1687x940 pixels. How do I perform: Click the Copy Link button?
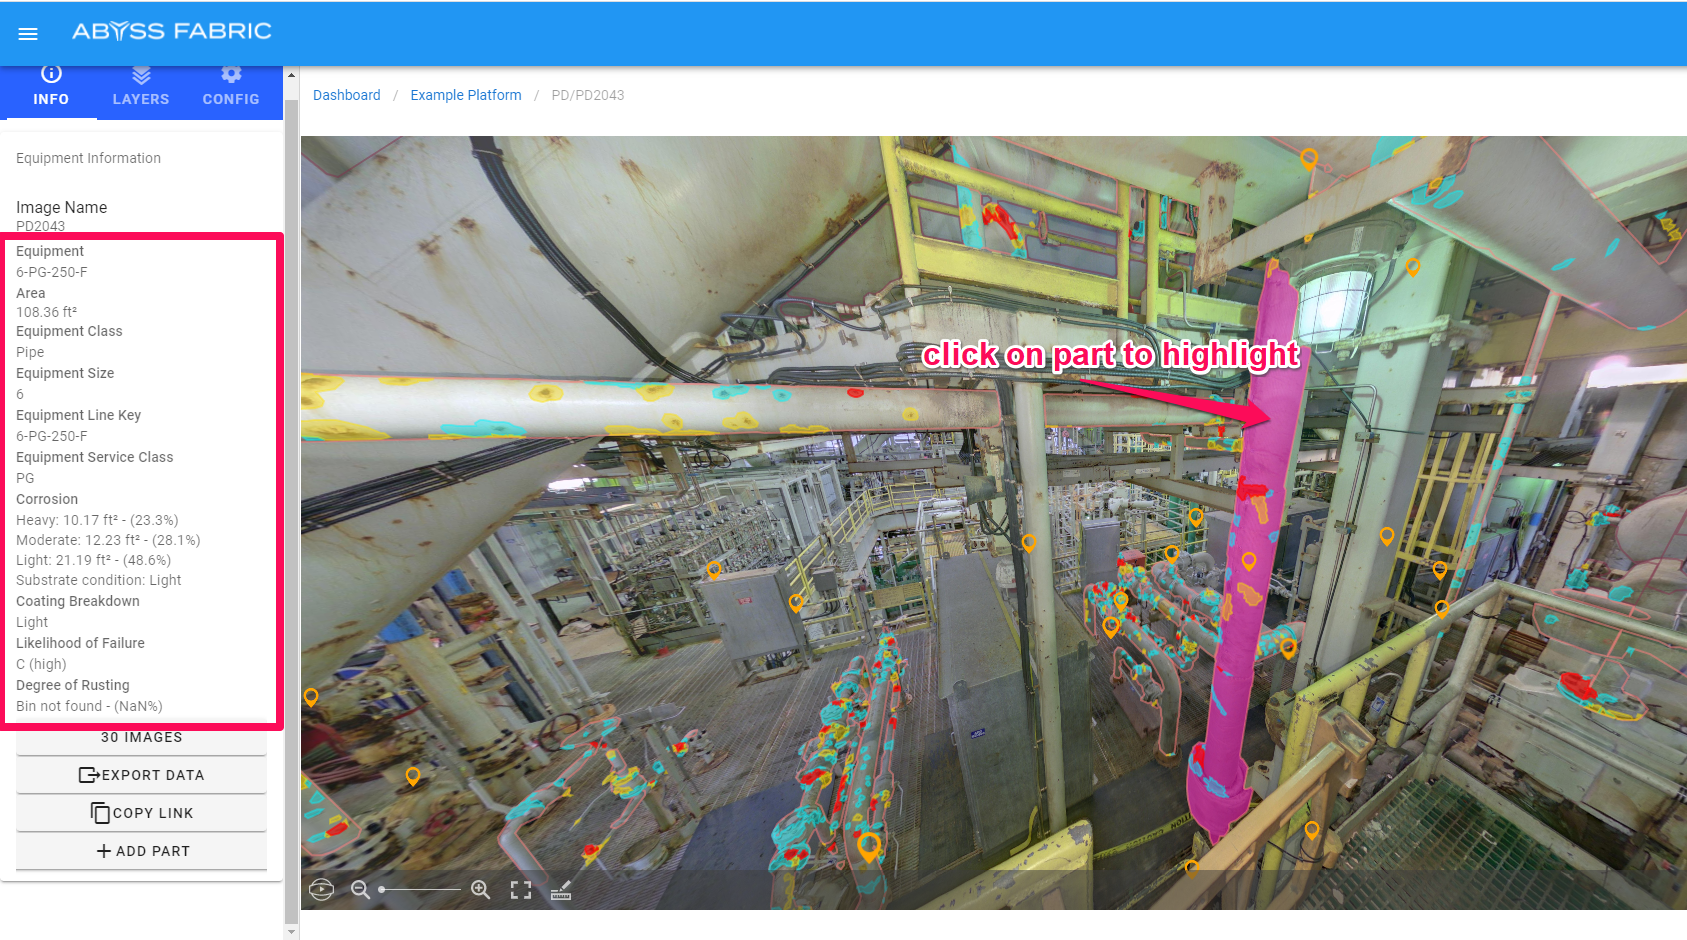pyautogui.click(x=141, y=813)
